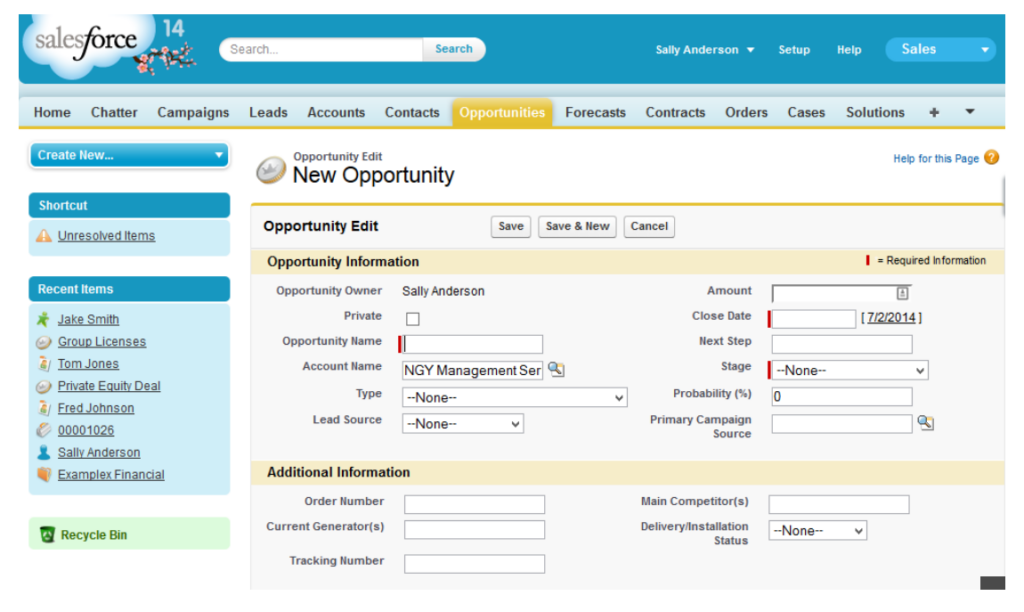Click the Unresolved Items warning icon
The image size is (1024, 612).
44,236
